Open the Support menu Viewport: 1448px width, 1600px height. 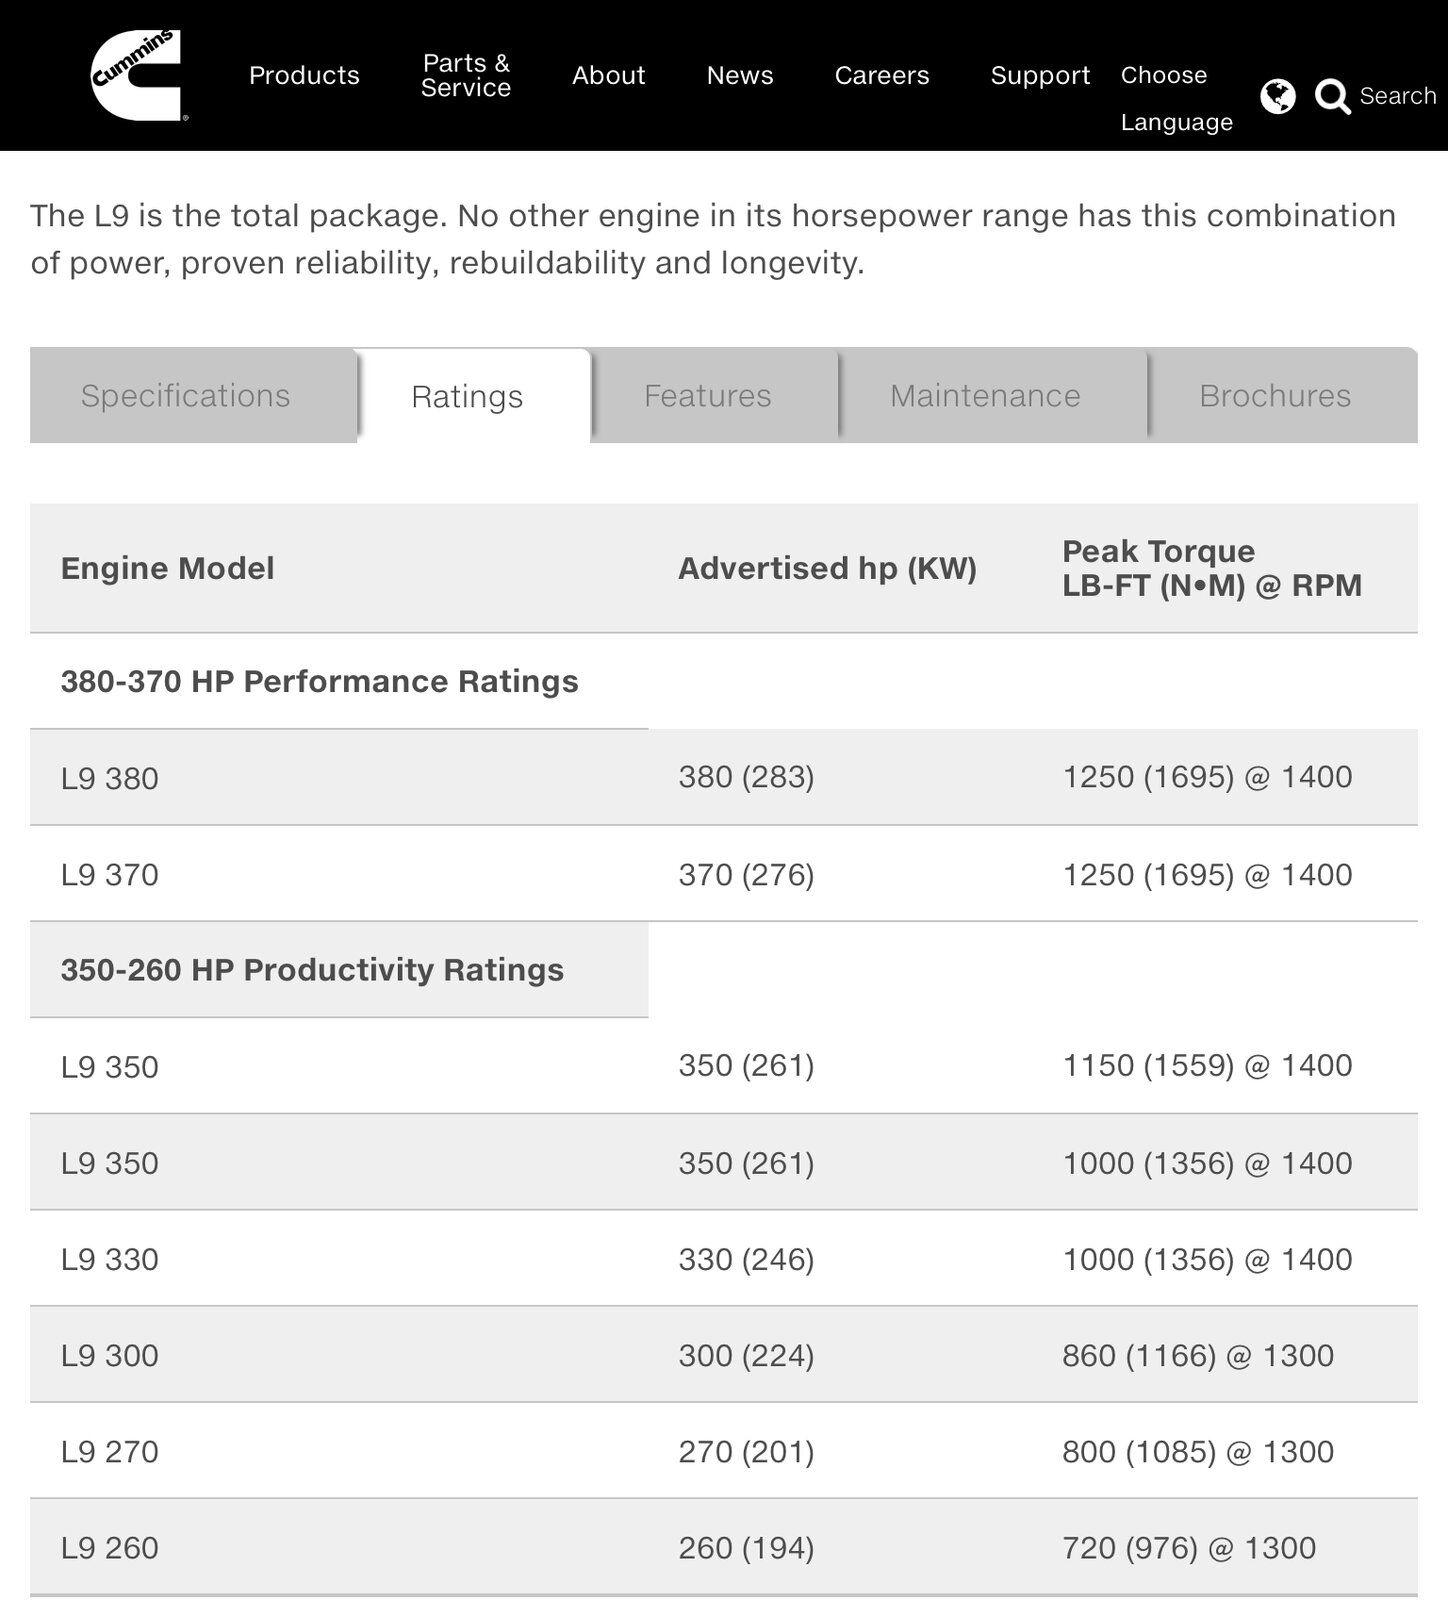click(x=1040, y=75)
